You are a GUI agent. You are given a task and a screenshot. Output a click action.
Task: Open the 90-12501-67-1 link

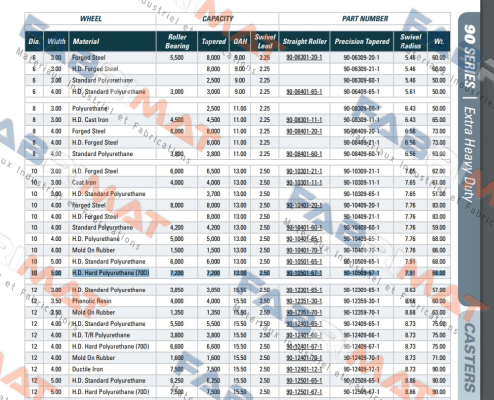(x=304, y=392)
